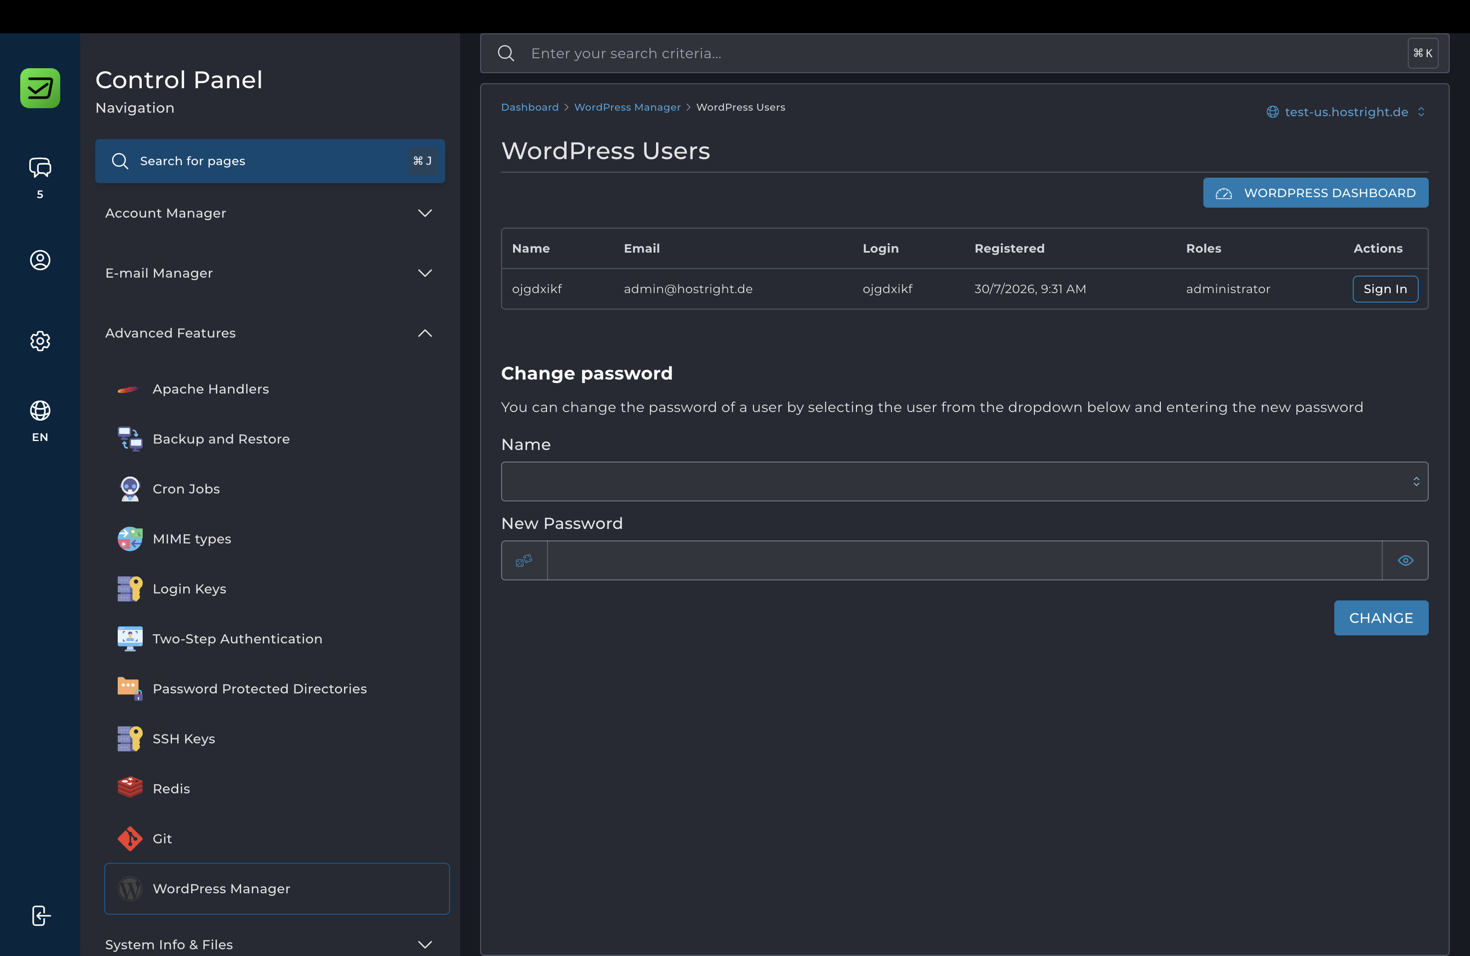Click the logout icon at sidebar bottom
Image resolution: width=1470 pixels, height=956 pixels.
tap(40, 916)
